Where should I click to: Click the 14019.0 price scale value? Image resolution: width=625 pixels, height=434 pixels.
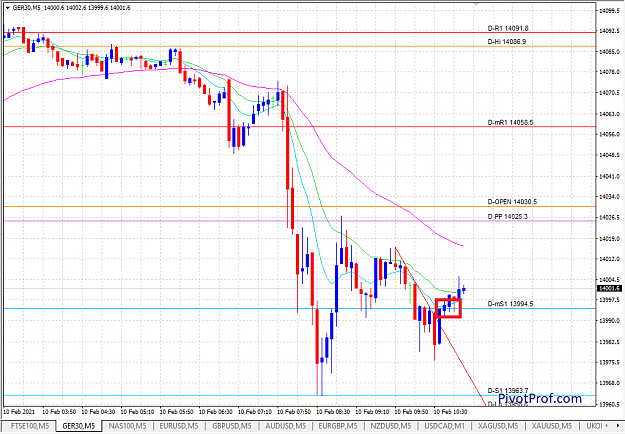(609, 238)
